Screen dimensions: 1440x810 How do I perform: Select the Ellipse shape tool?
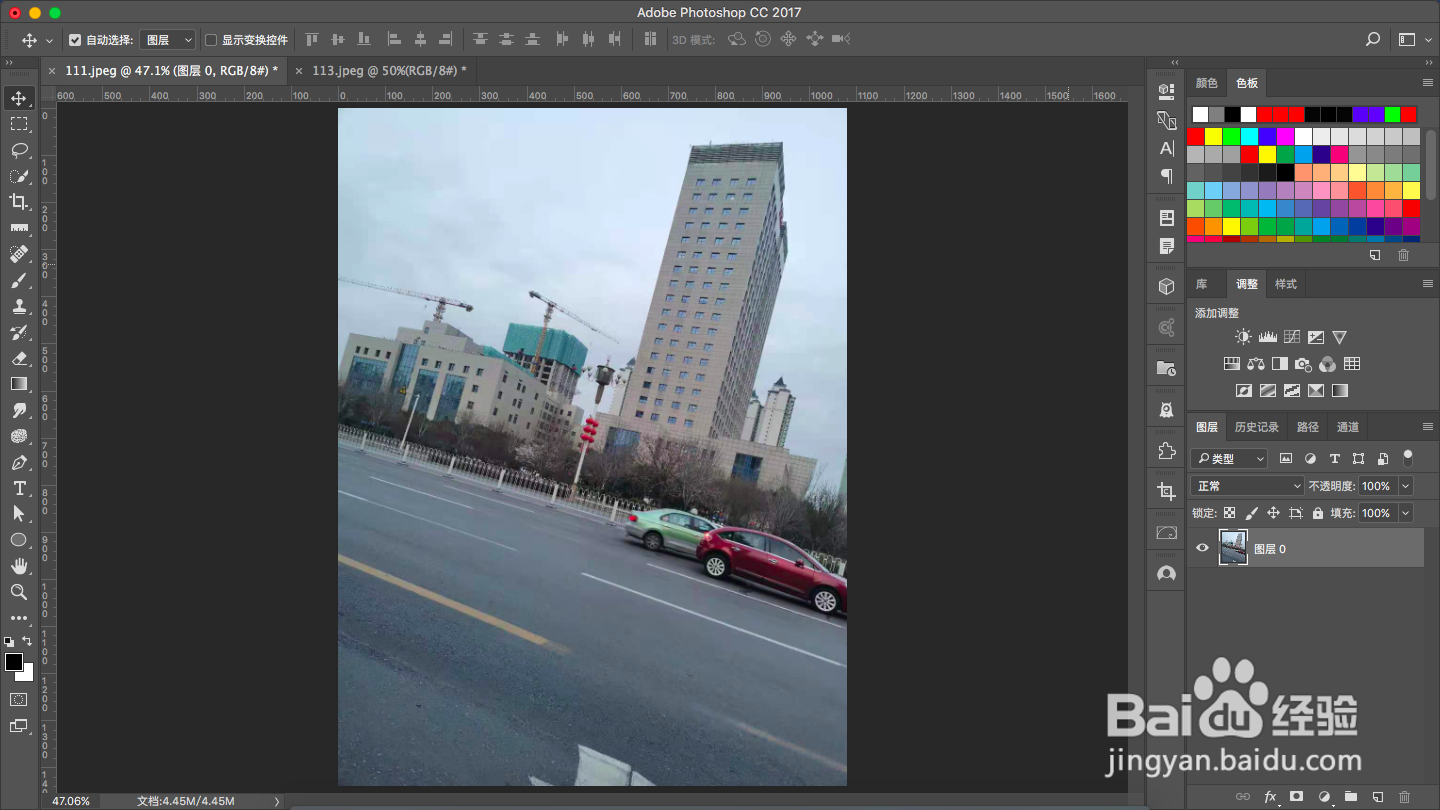click(19, 540)
